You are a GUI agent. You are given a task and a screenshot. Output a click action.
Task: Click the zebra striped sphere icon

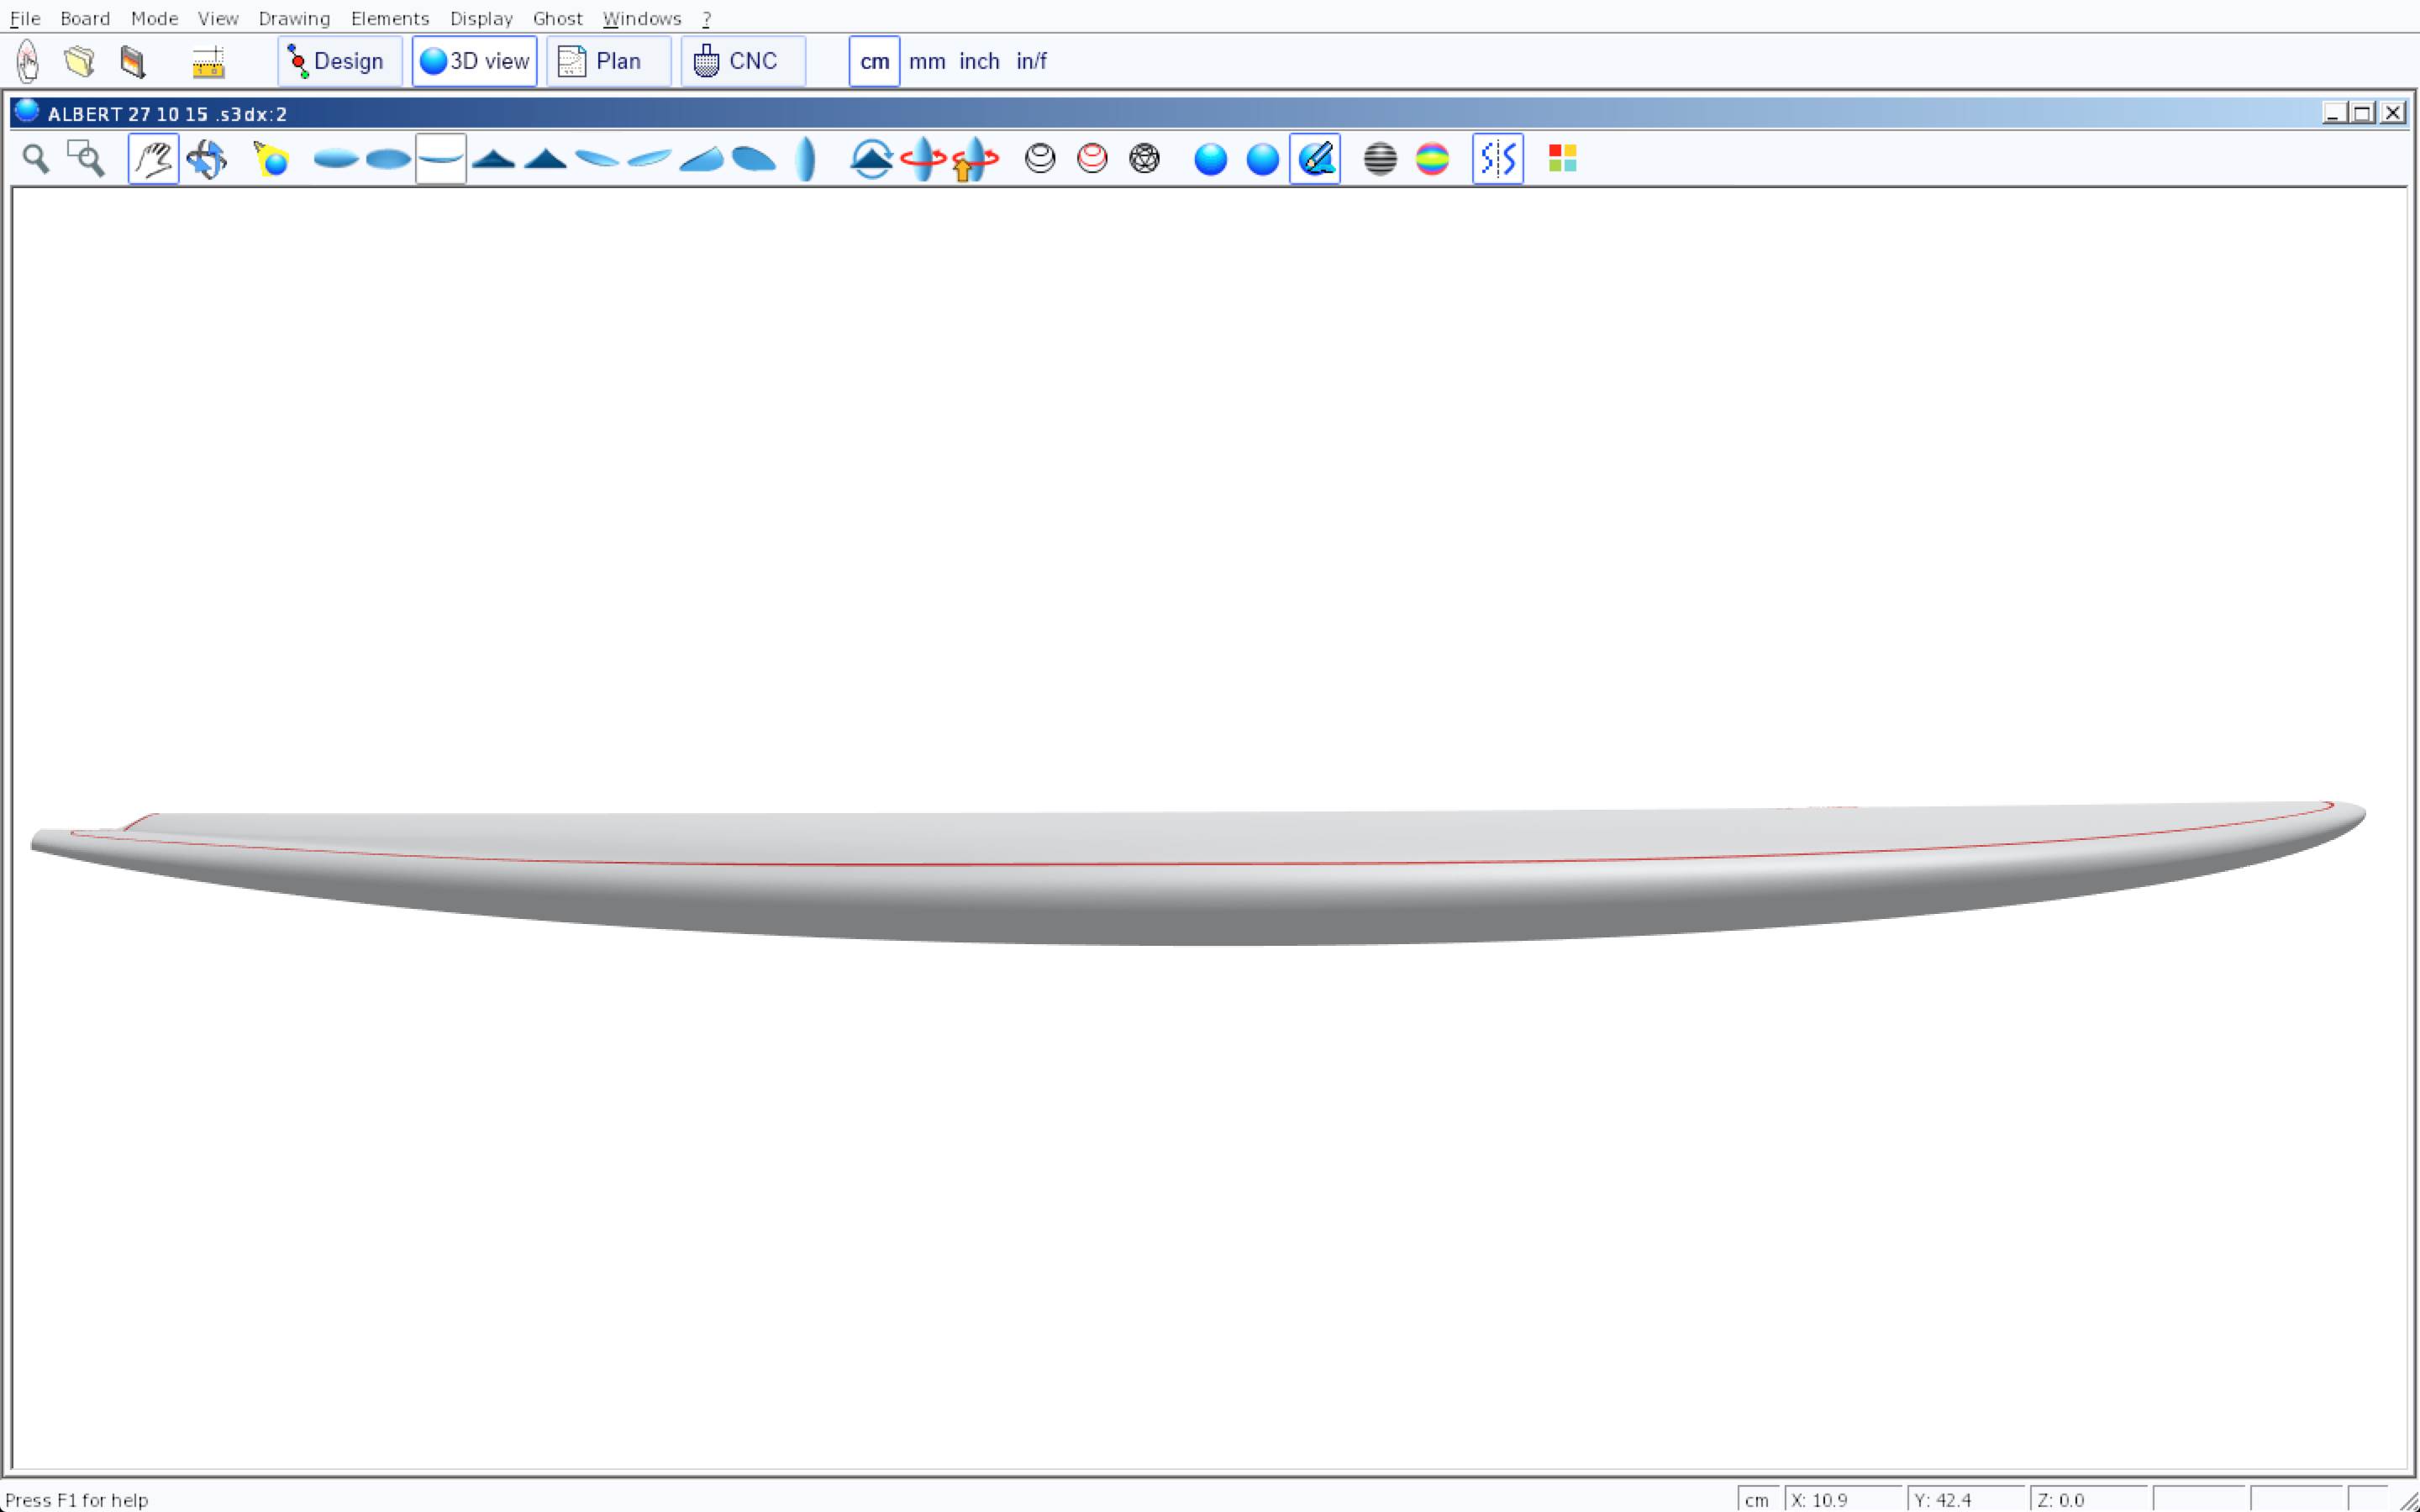pyautogui.click(x=1380, y=159)
